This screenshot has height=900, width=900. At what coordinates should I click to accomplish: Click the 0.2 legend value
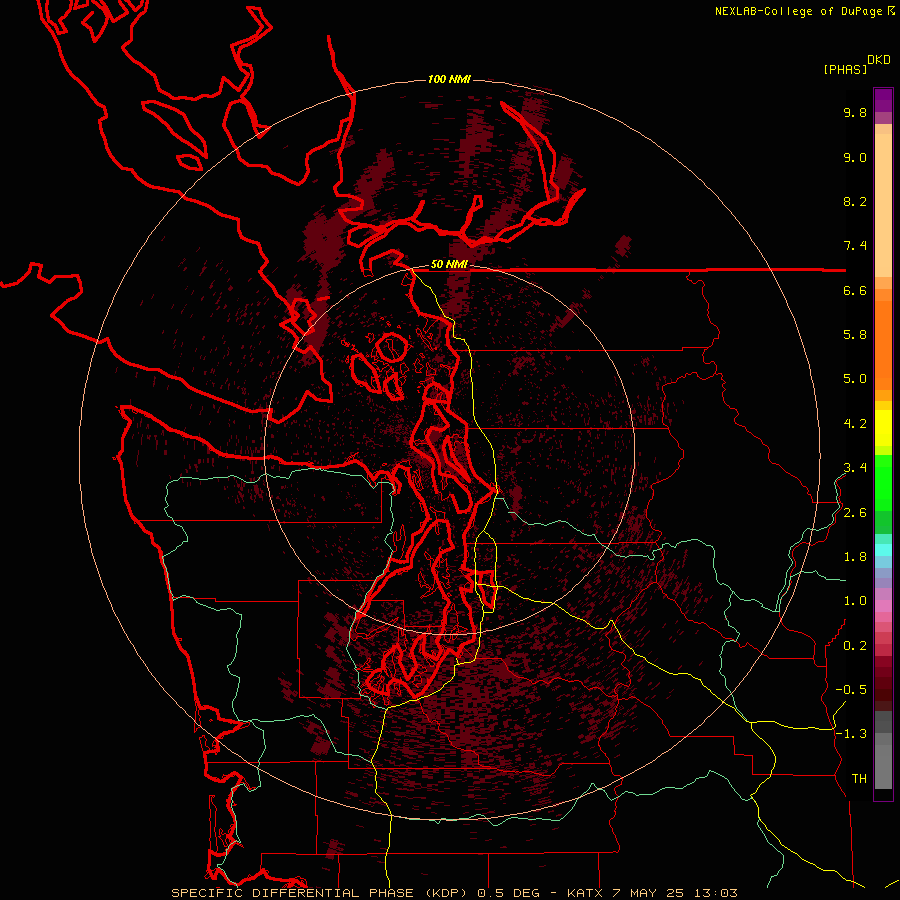click(855, 646)
